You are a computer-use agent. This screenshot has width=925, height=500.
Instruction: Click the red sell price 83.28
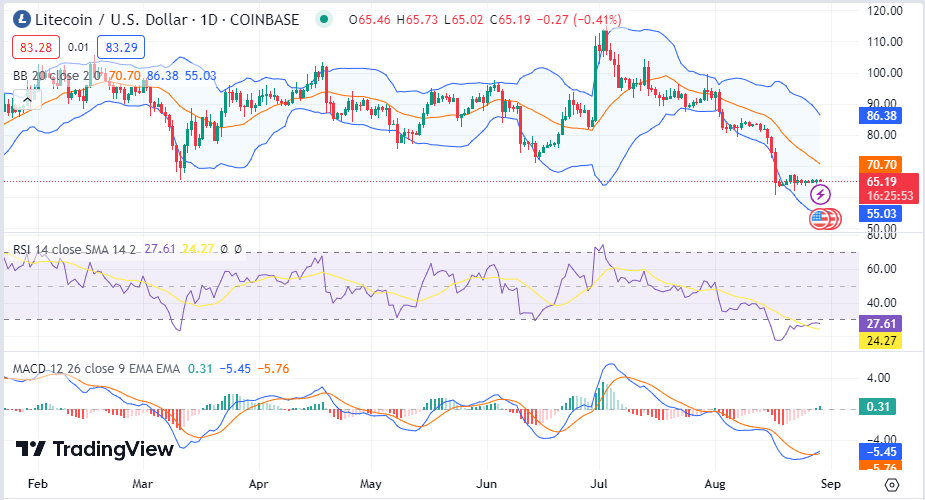pos(36,46)
